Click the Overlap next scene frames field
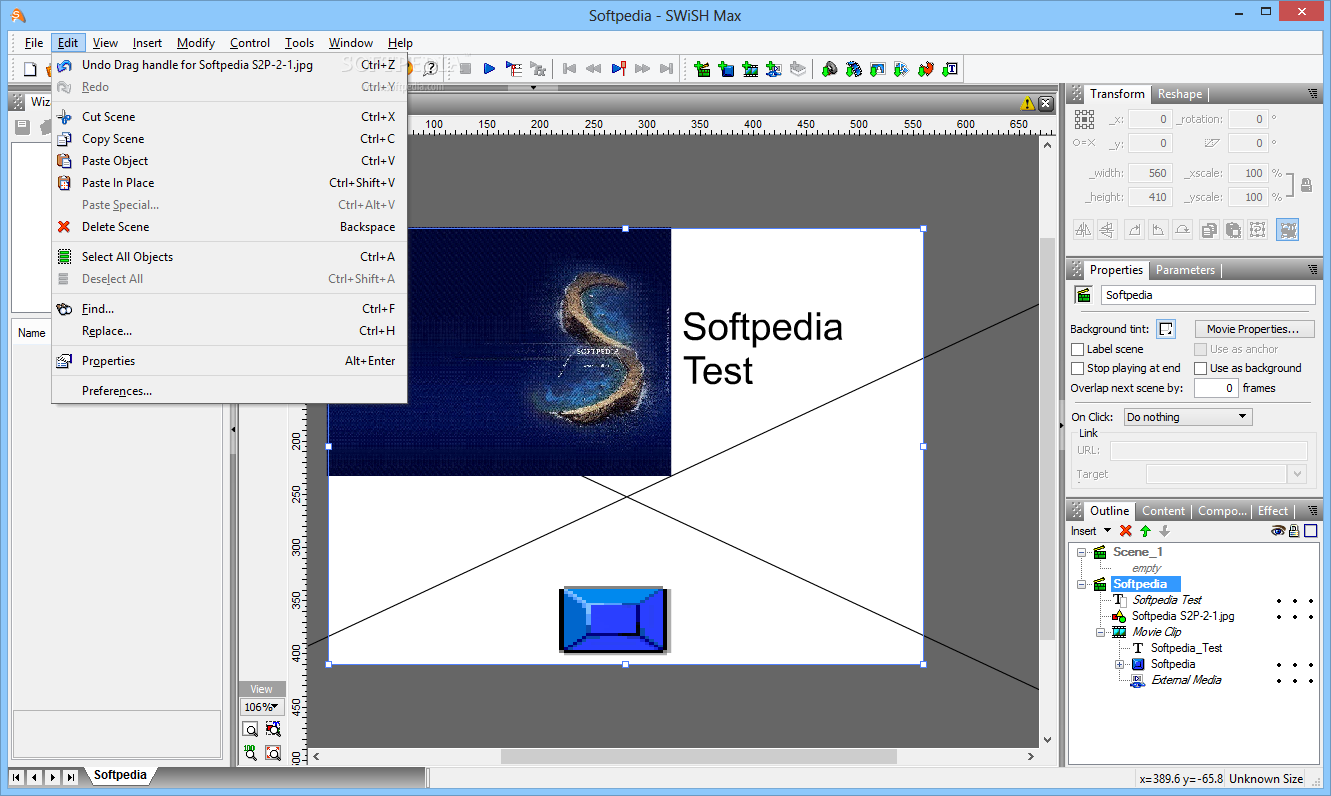The image size is (1331, 796). tap(1216, 388)
